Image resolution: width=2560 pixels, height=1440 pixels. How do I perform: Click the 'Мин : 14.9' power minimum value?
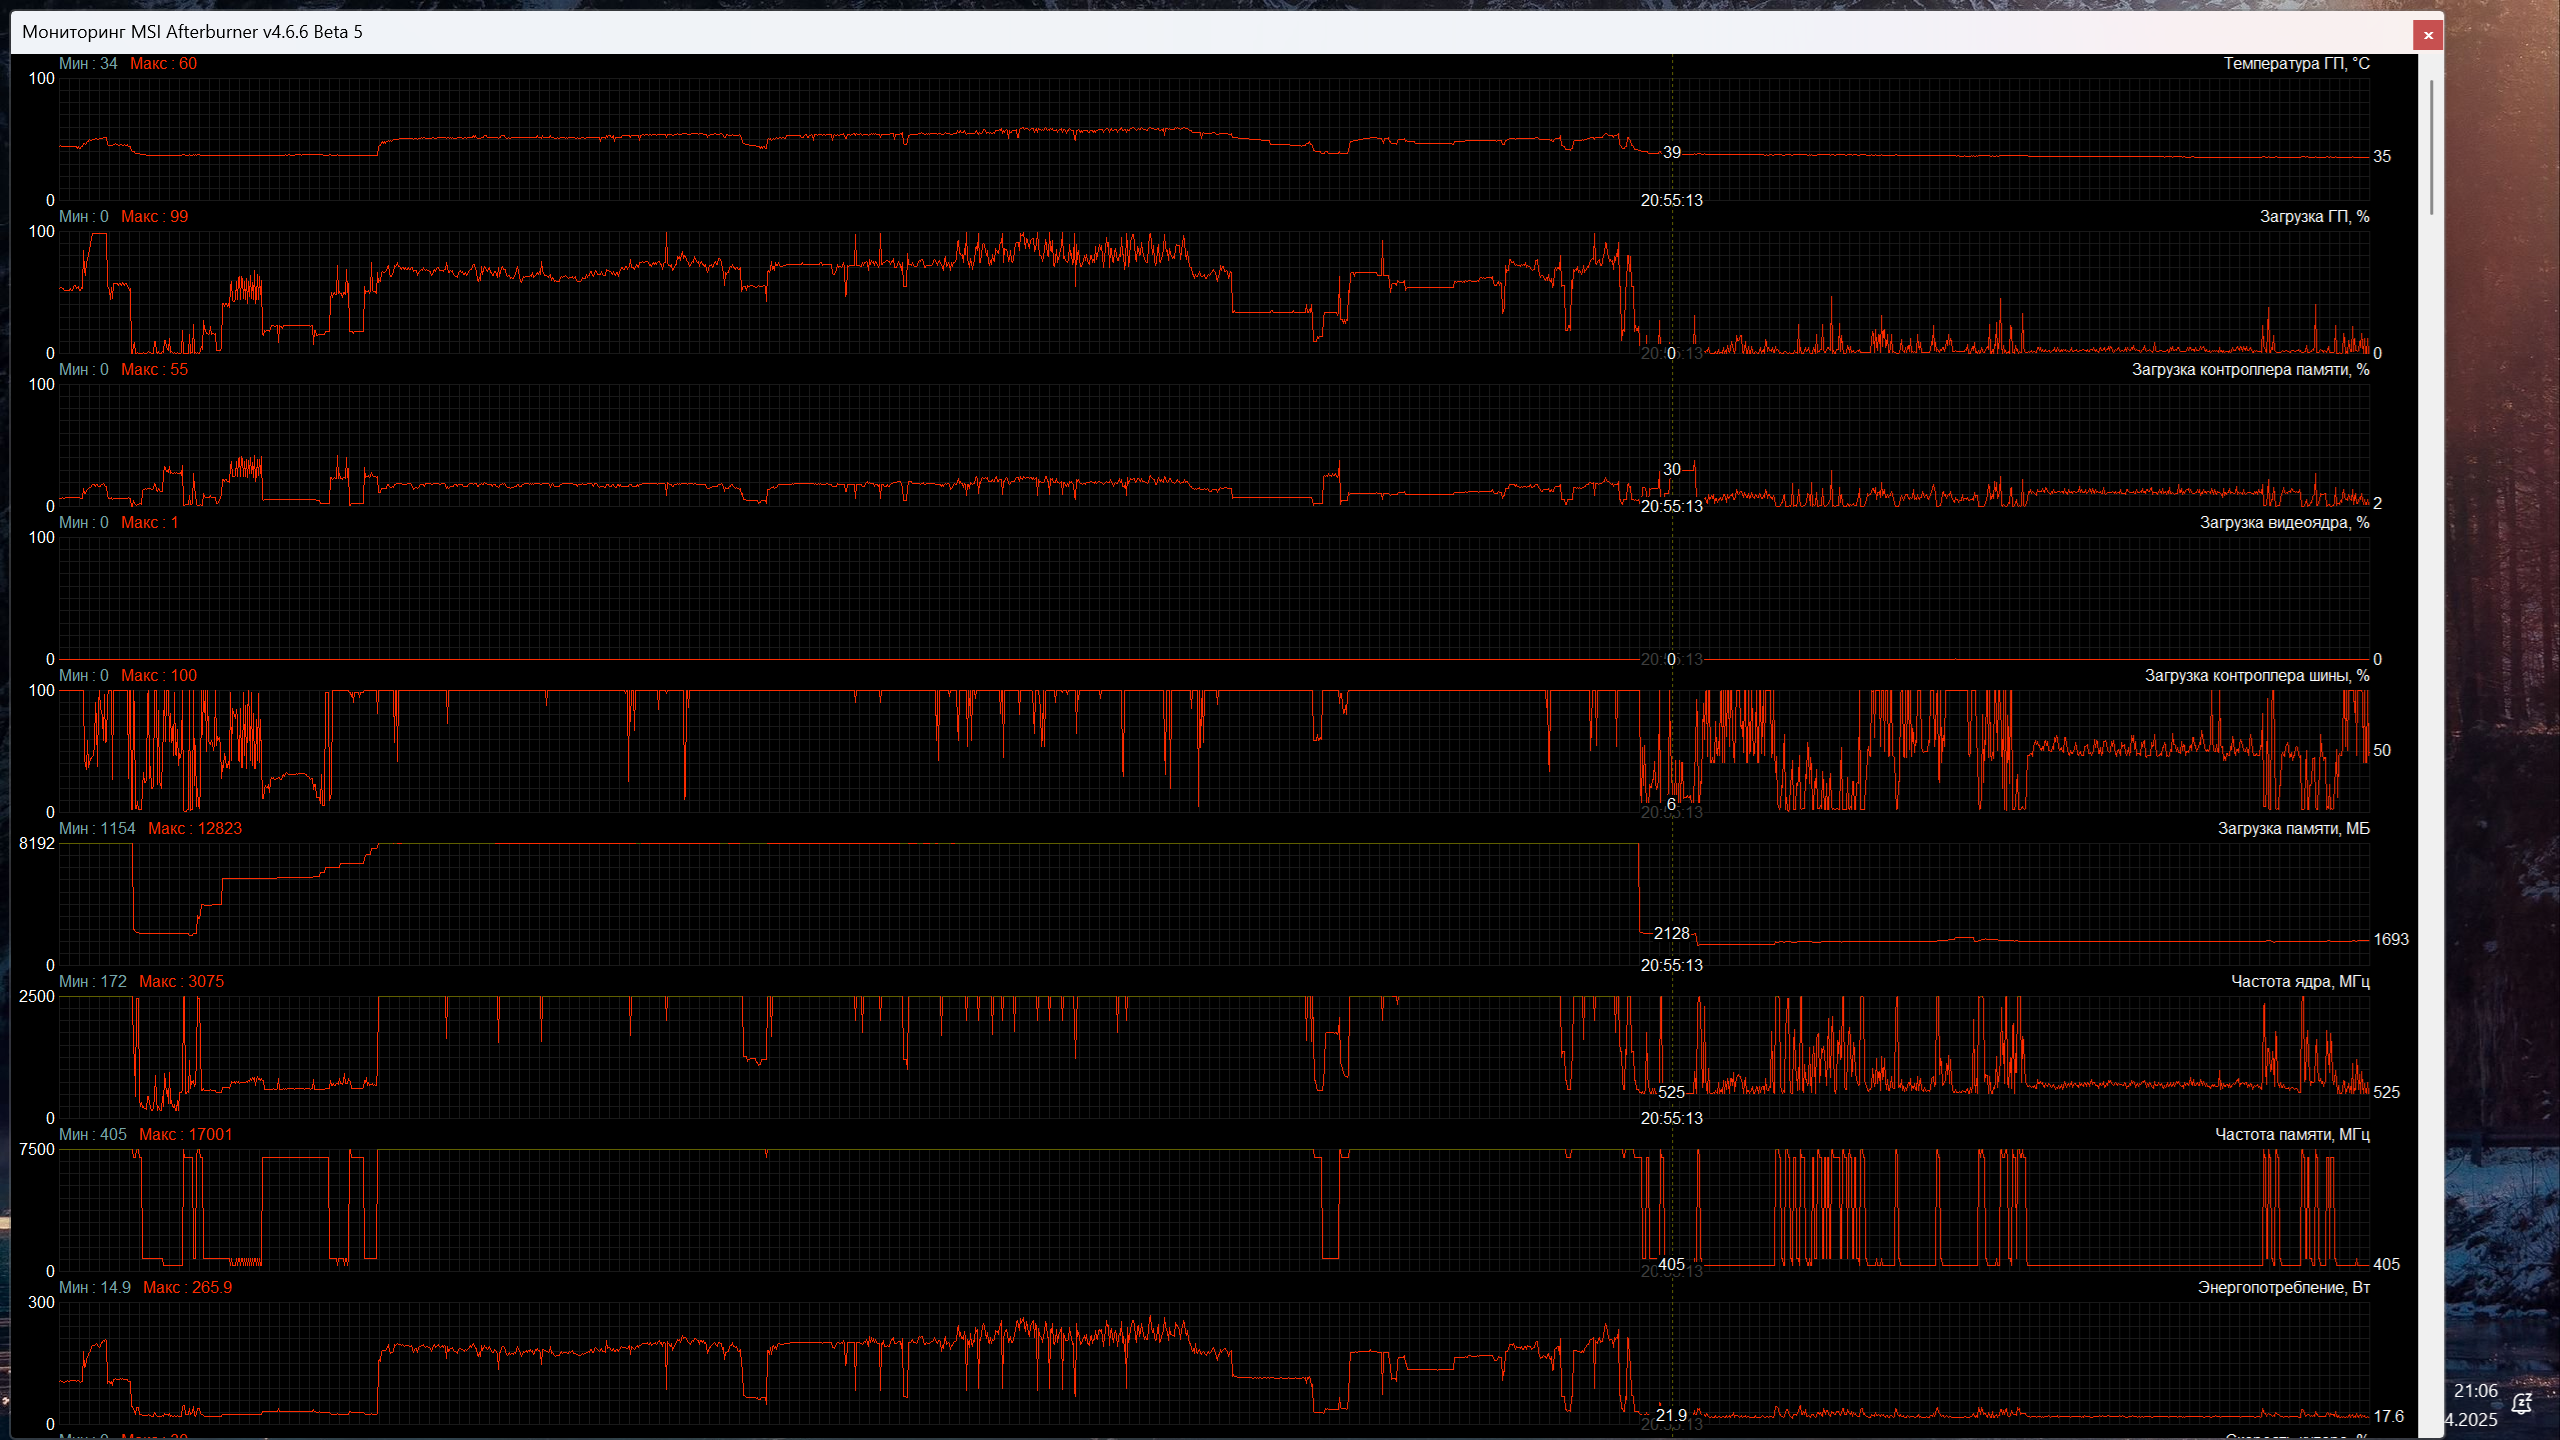pyautogui.click(x=95, y=1288)
